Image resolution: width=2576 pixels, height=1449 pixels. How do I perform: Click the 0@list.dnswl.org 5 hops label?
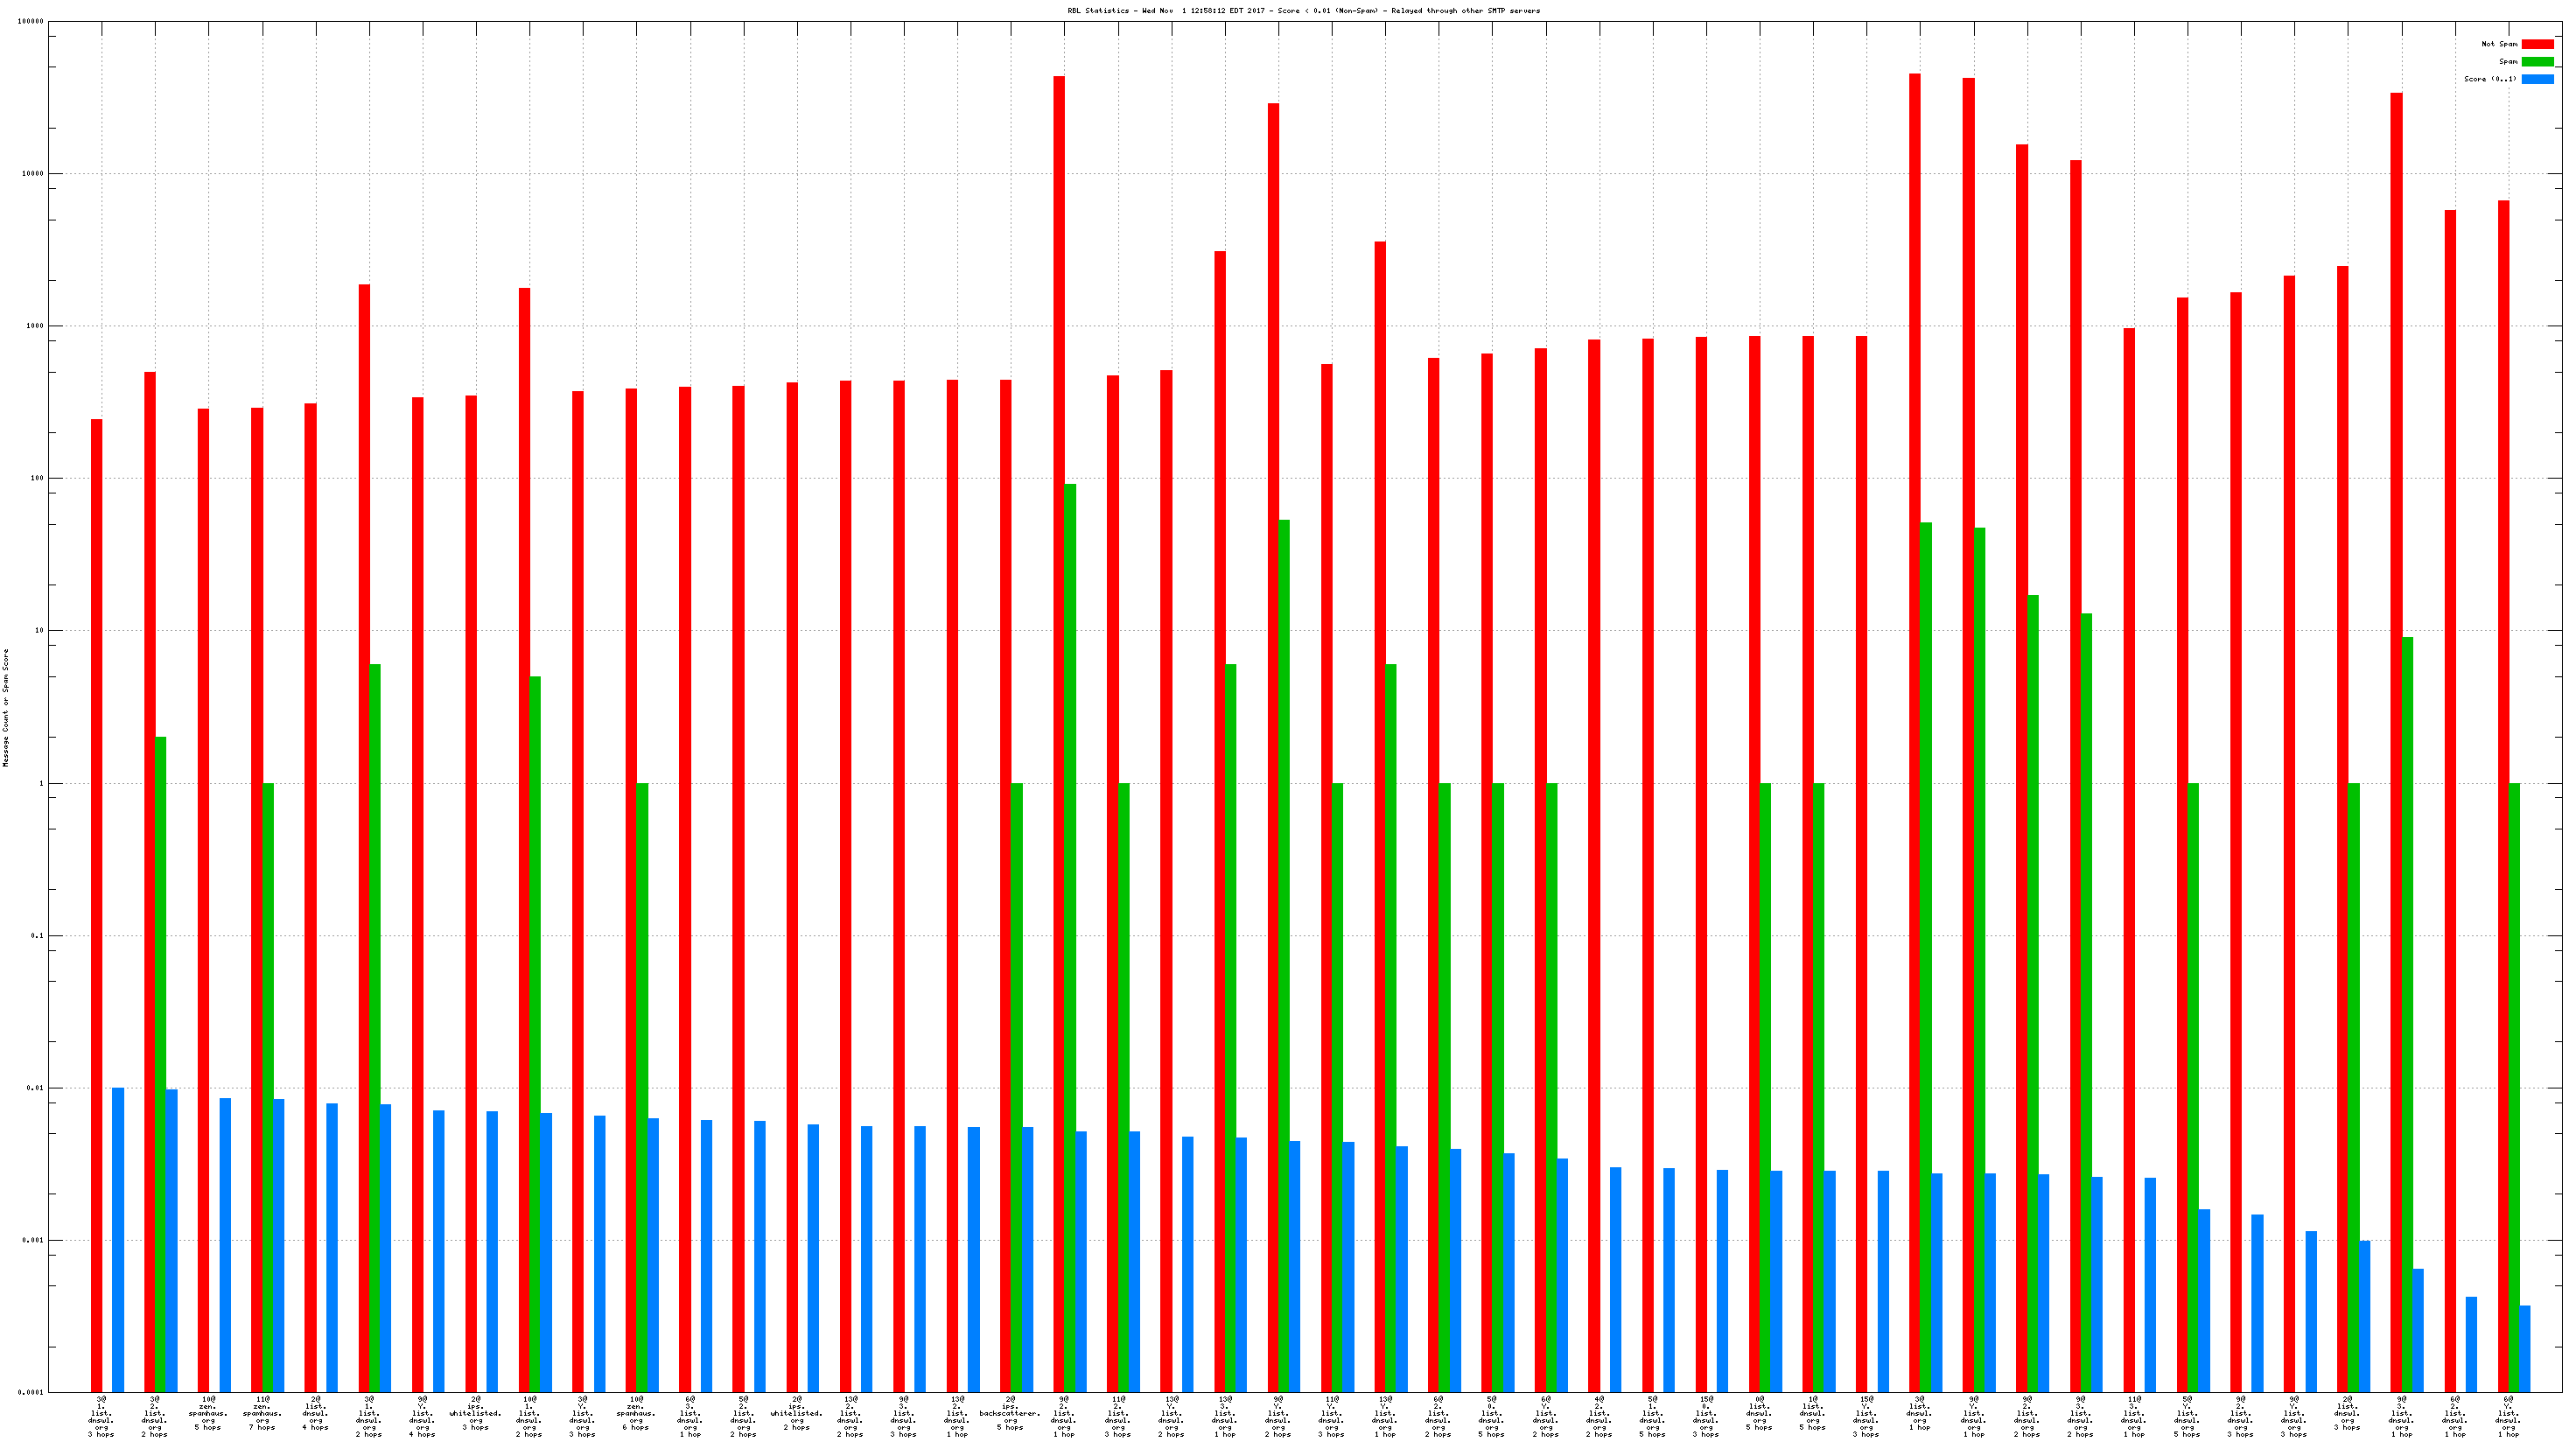(x=1759, y=1415)
